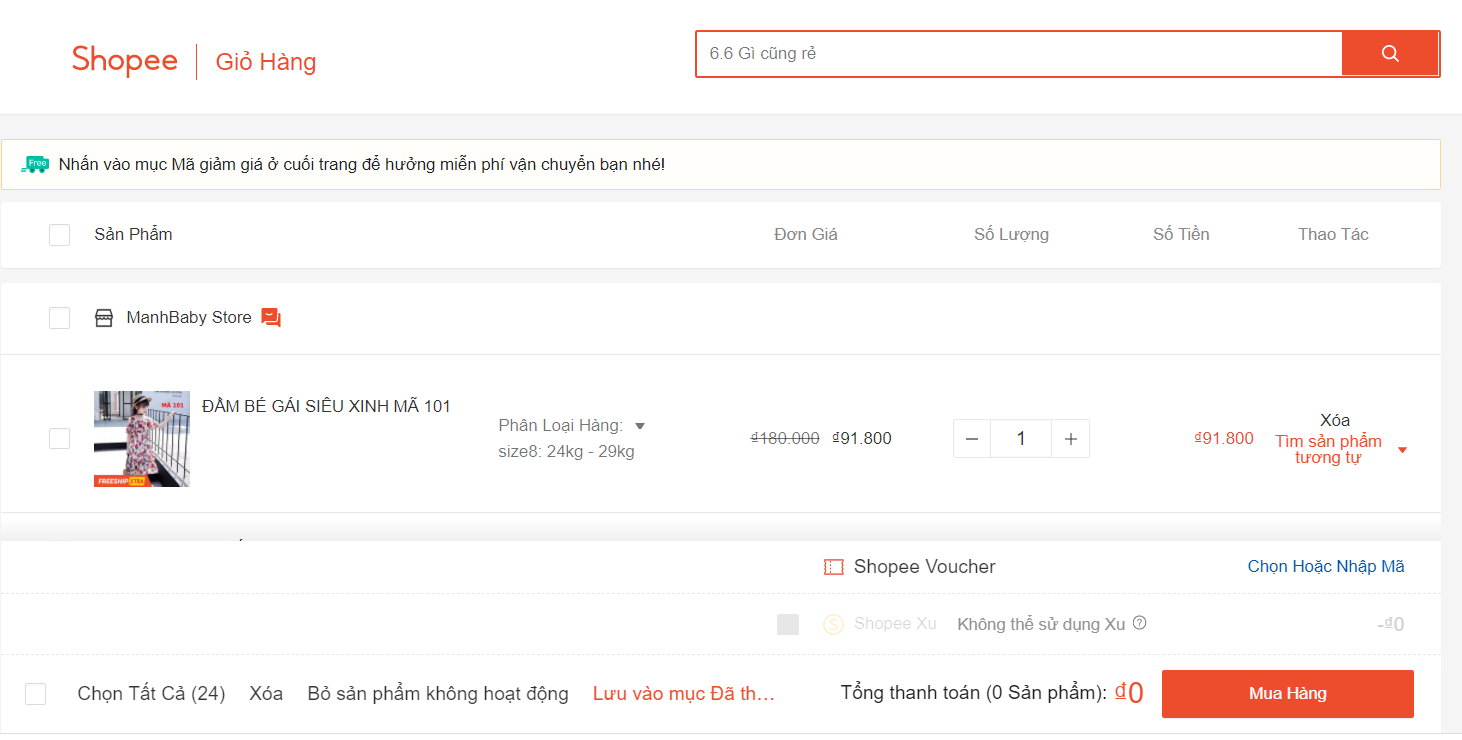
Task: Expand the Tìm sản phẩm tương tự arrow
Action: (1402, 450)
